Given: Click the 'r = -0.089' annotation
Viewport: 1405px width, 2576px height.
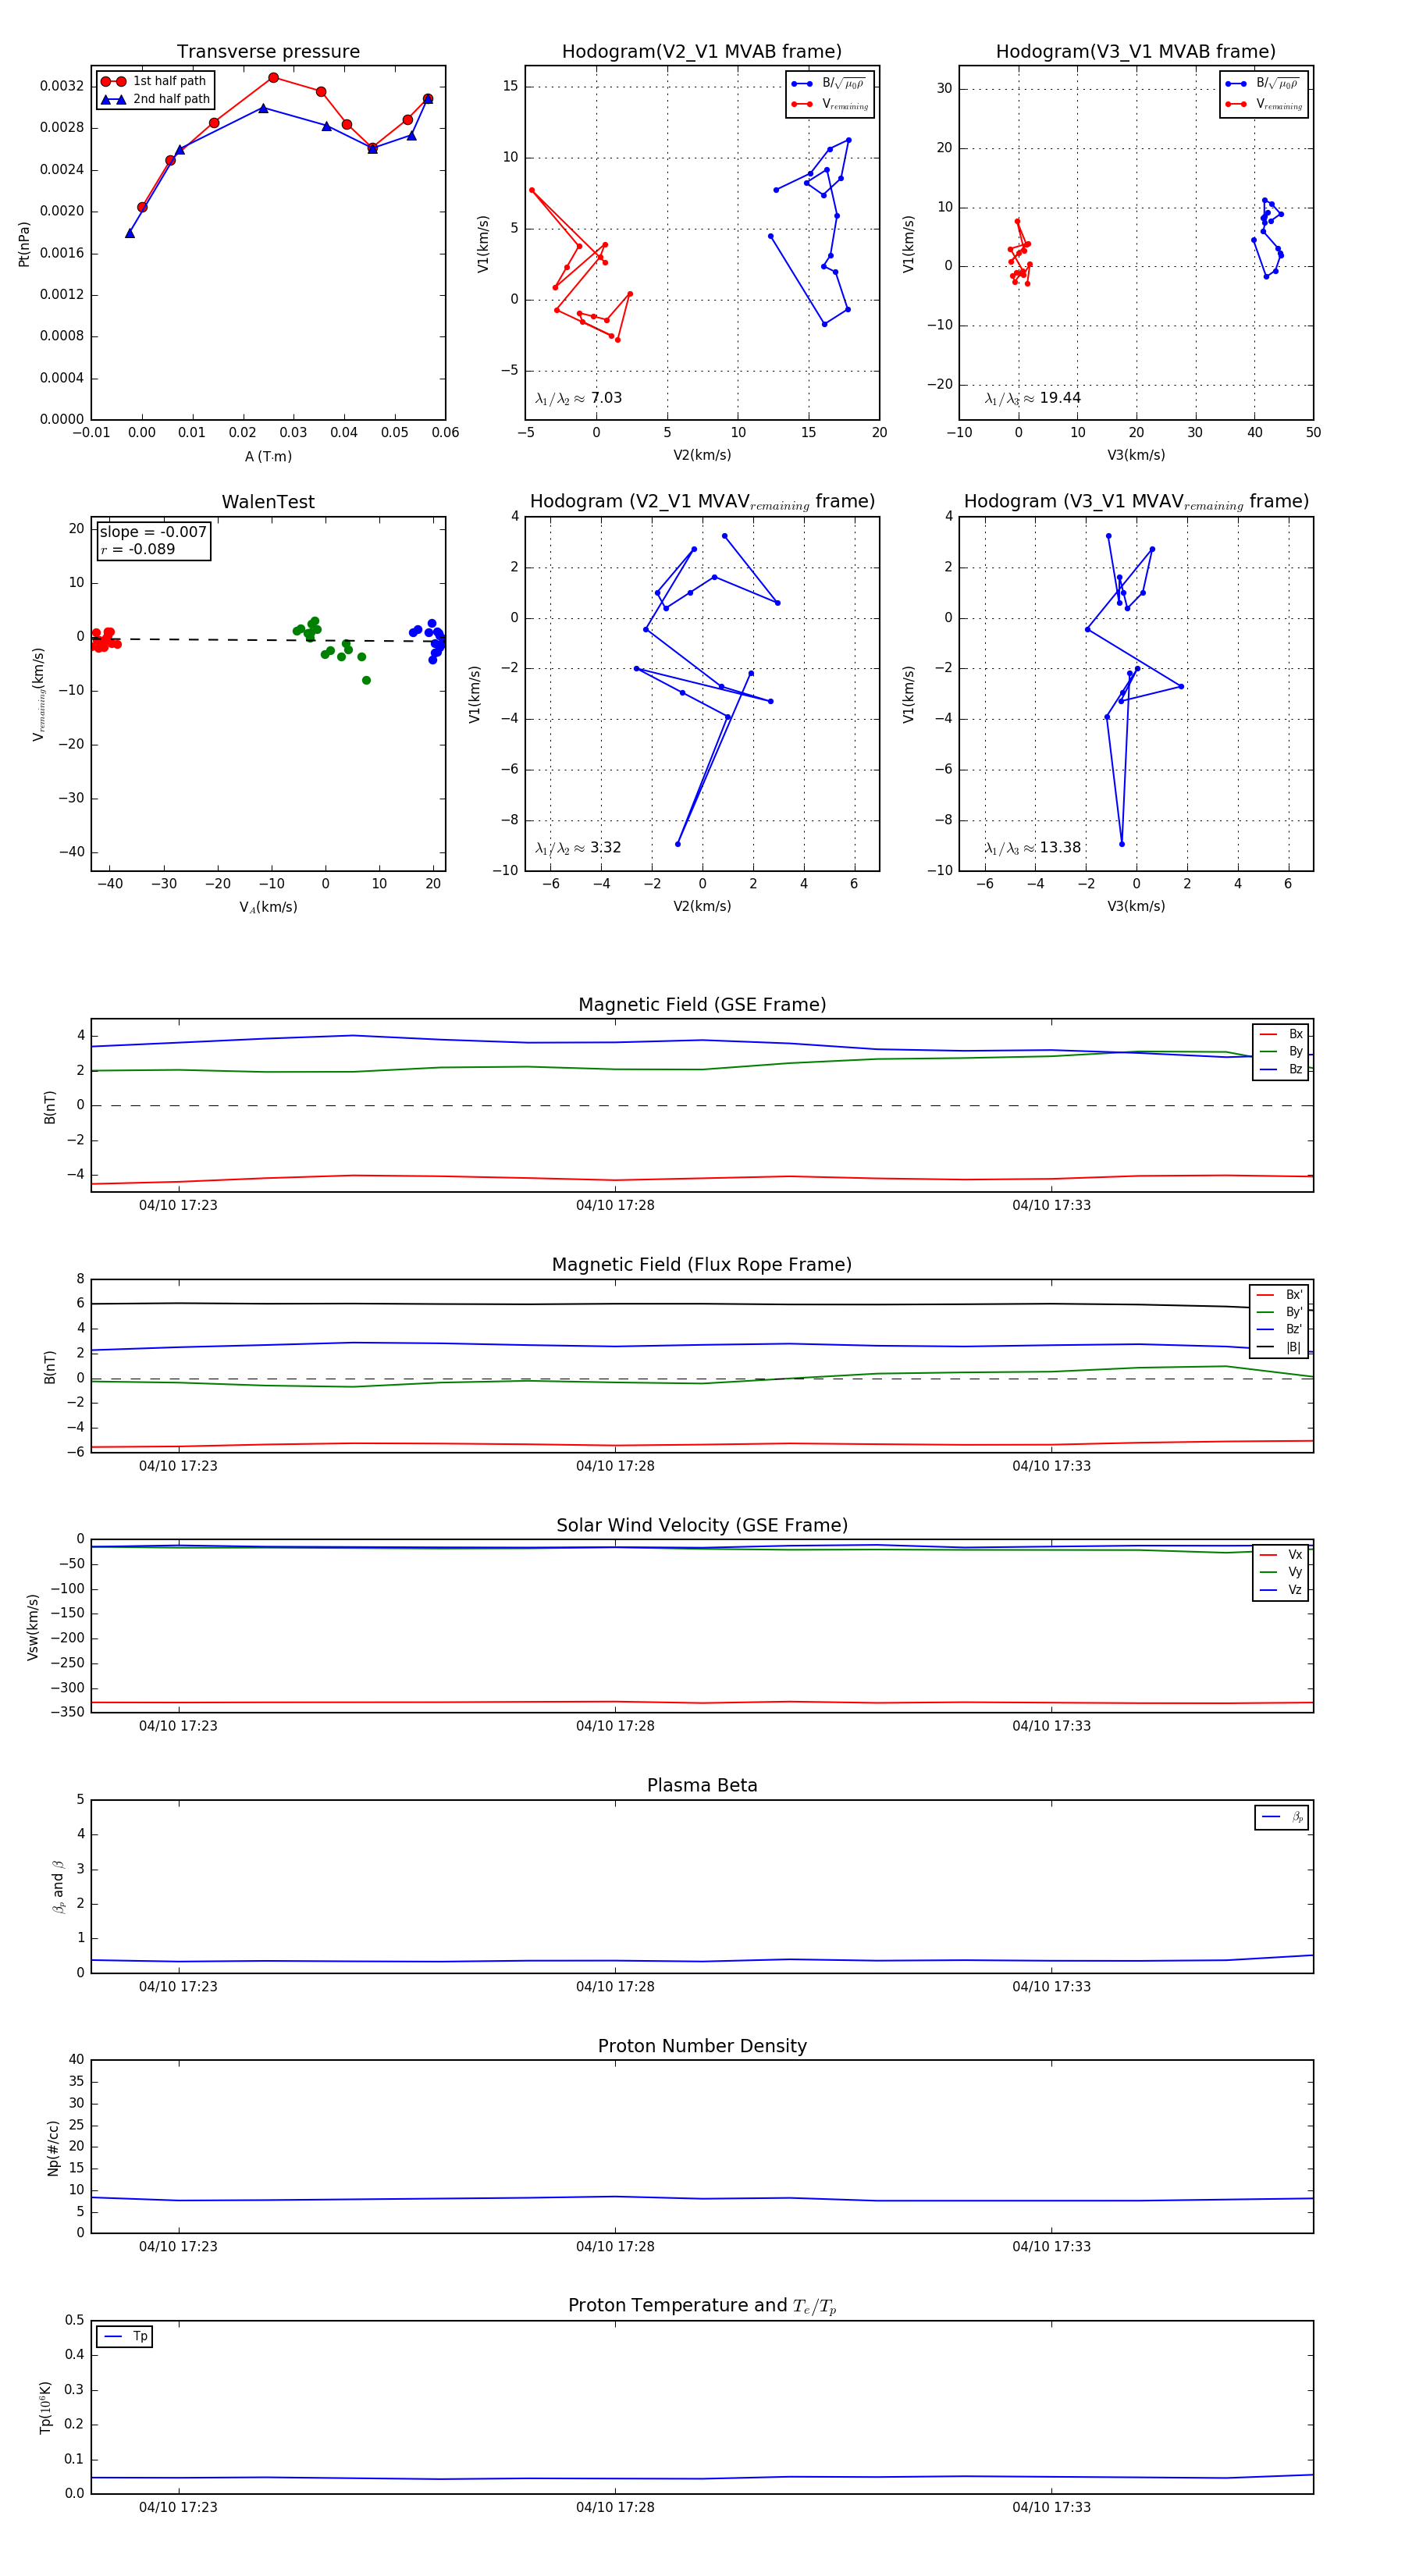Looking at the screenshot, I should tap(137, 549).
